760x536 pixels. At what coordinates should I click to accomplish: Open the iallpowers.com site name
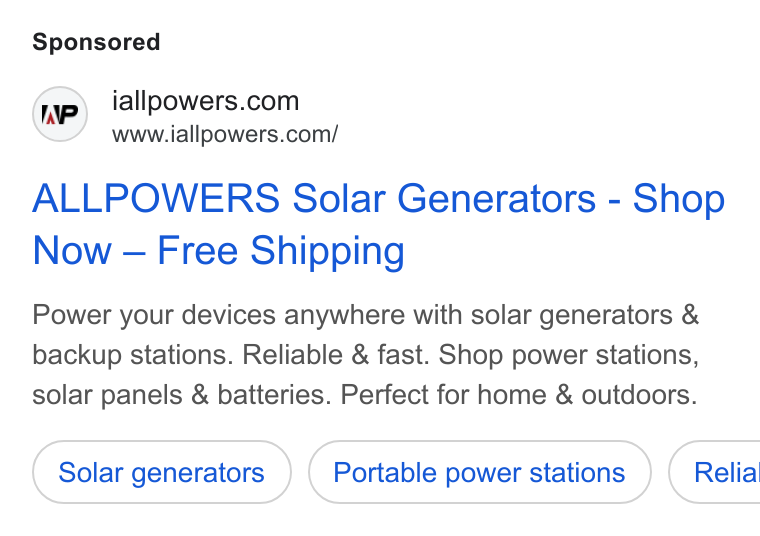point(206,101)
